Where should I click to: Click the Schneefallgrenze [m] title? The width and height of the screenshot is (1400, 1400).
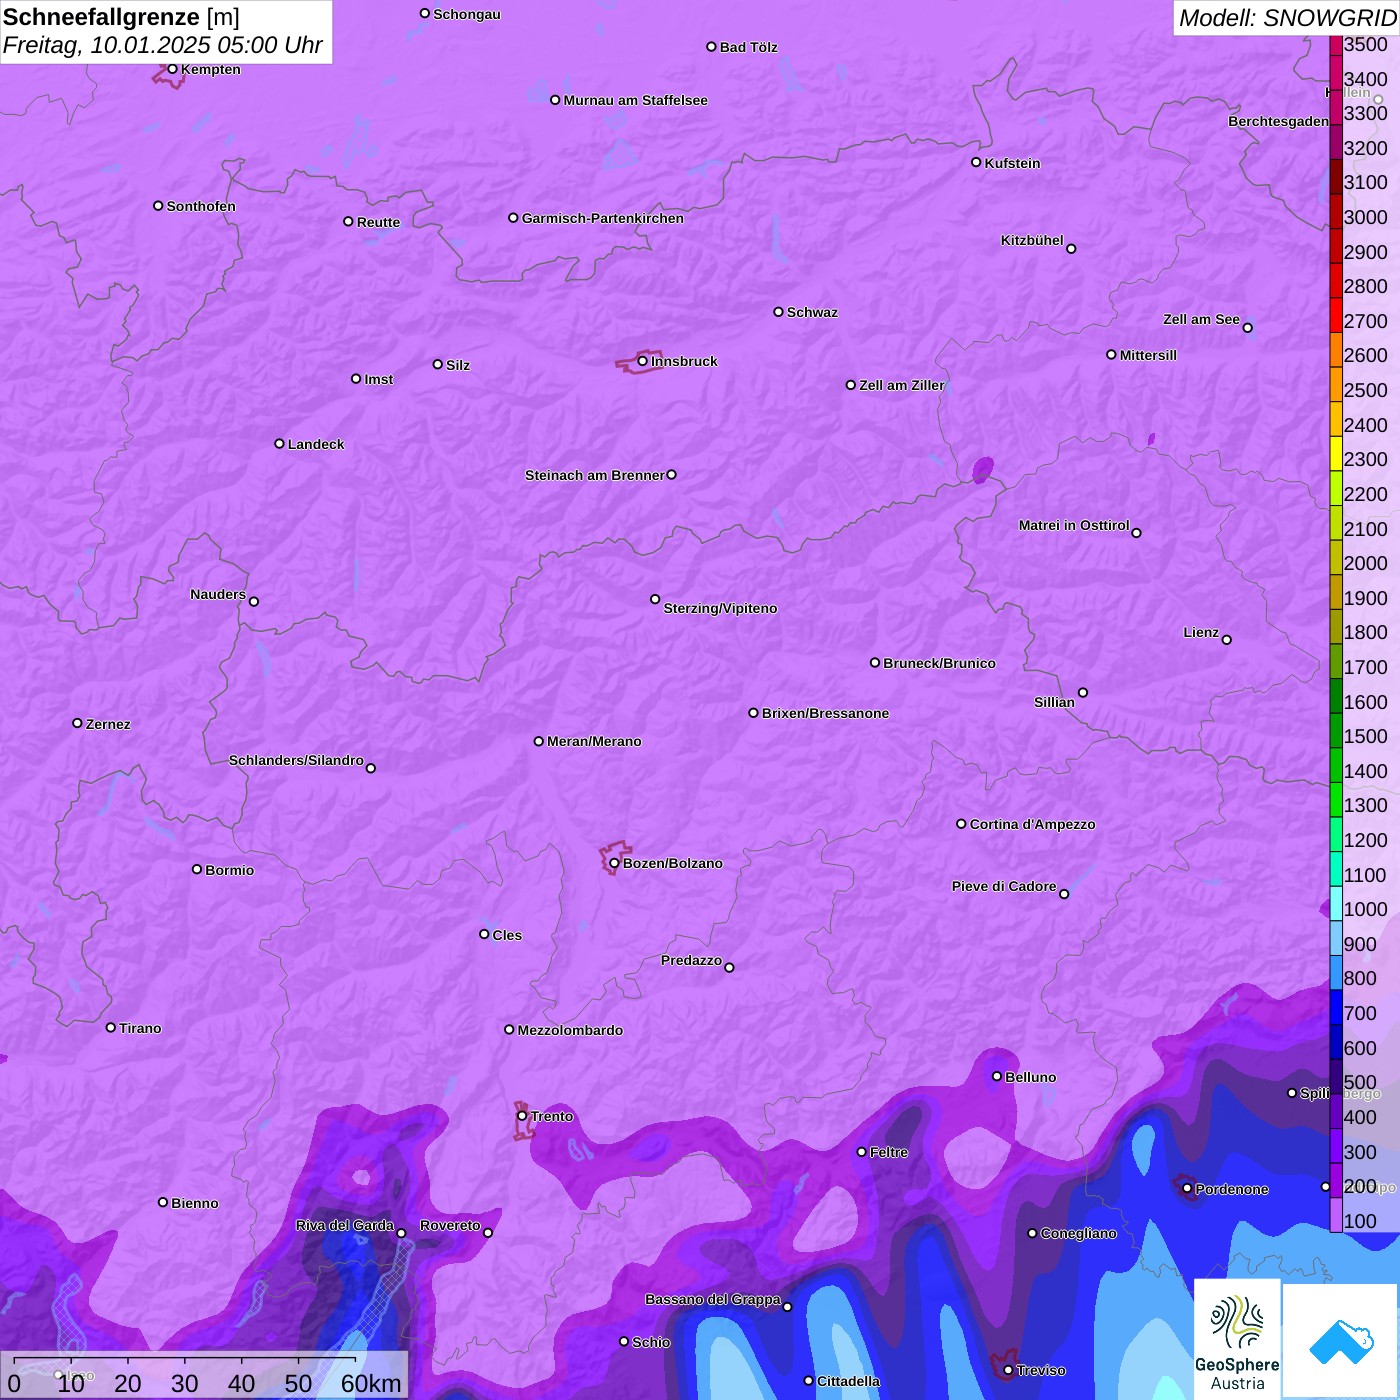(121, 17)
